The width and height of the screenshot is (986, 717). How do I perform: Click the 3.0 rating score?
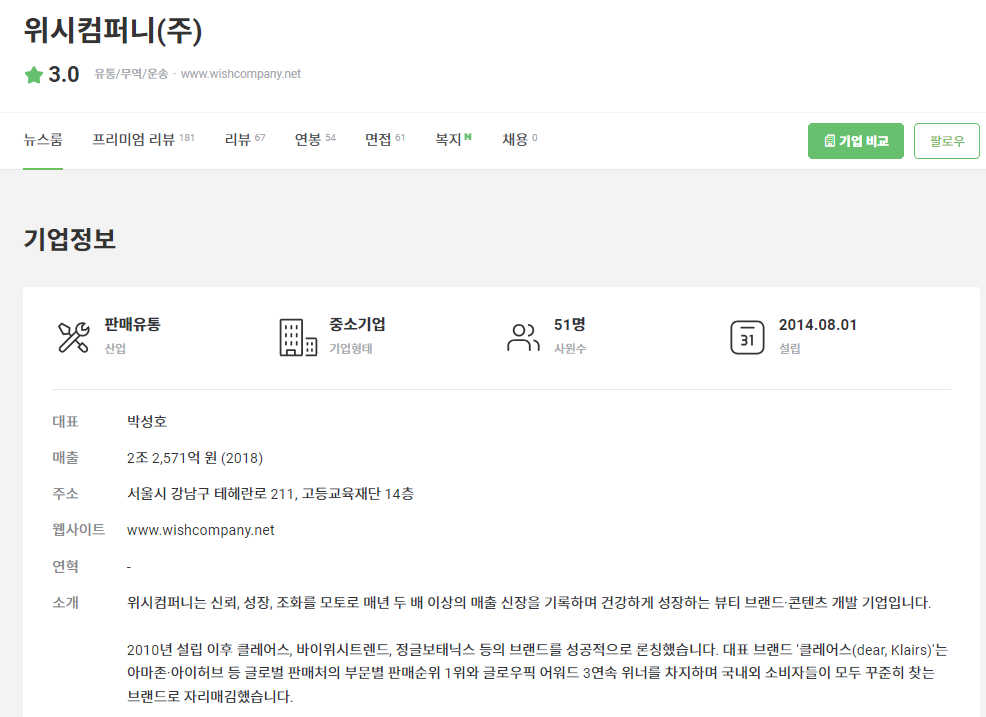[64, 75]
